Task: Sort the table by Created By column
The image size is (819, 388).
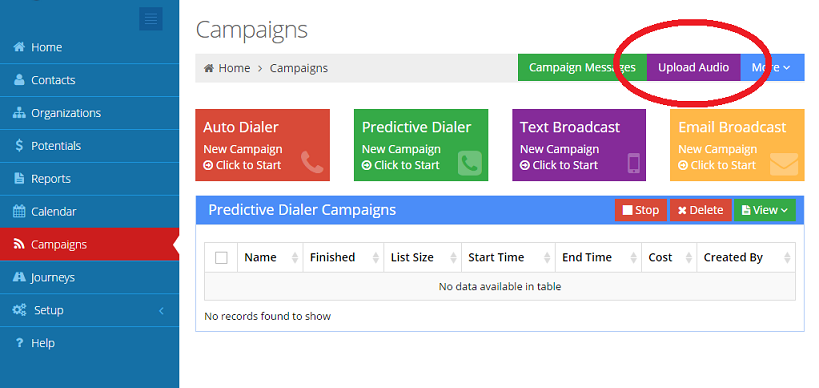Action: pyautogui.click(x=746, y=257)
